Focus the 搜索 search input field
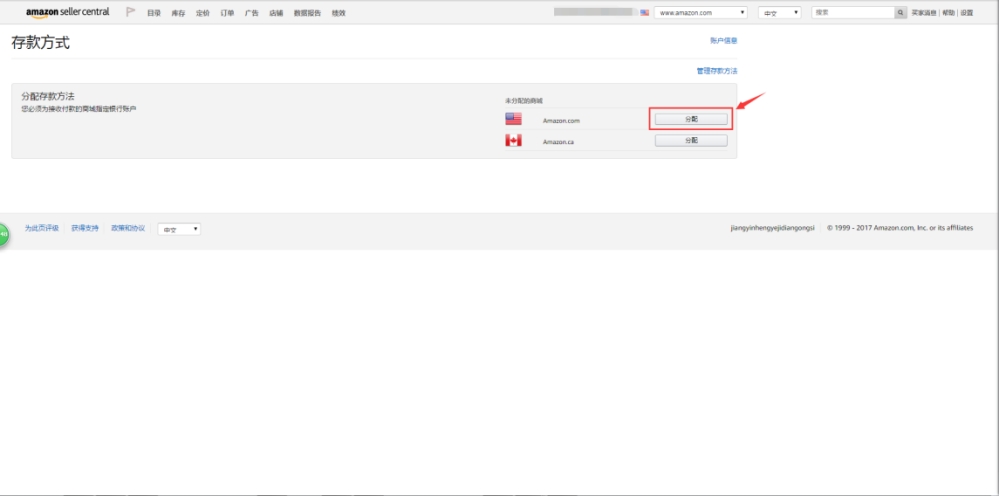The height and width of the screenshot is (496, 1000). click(851, 13)
